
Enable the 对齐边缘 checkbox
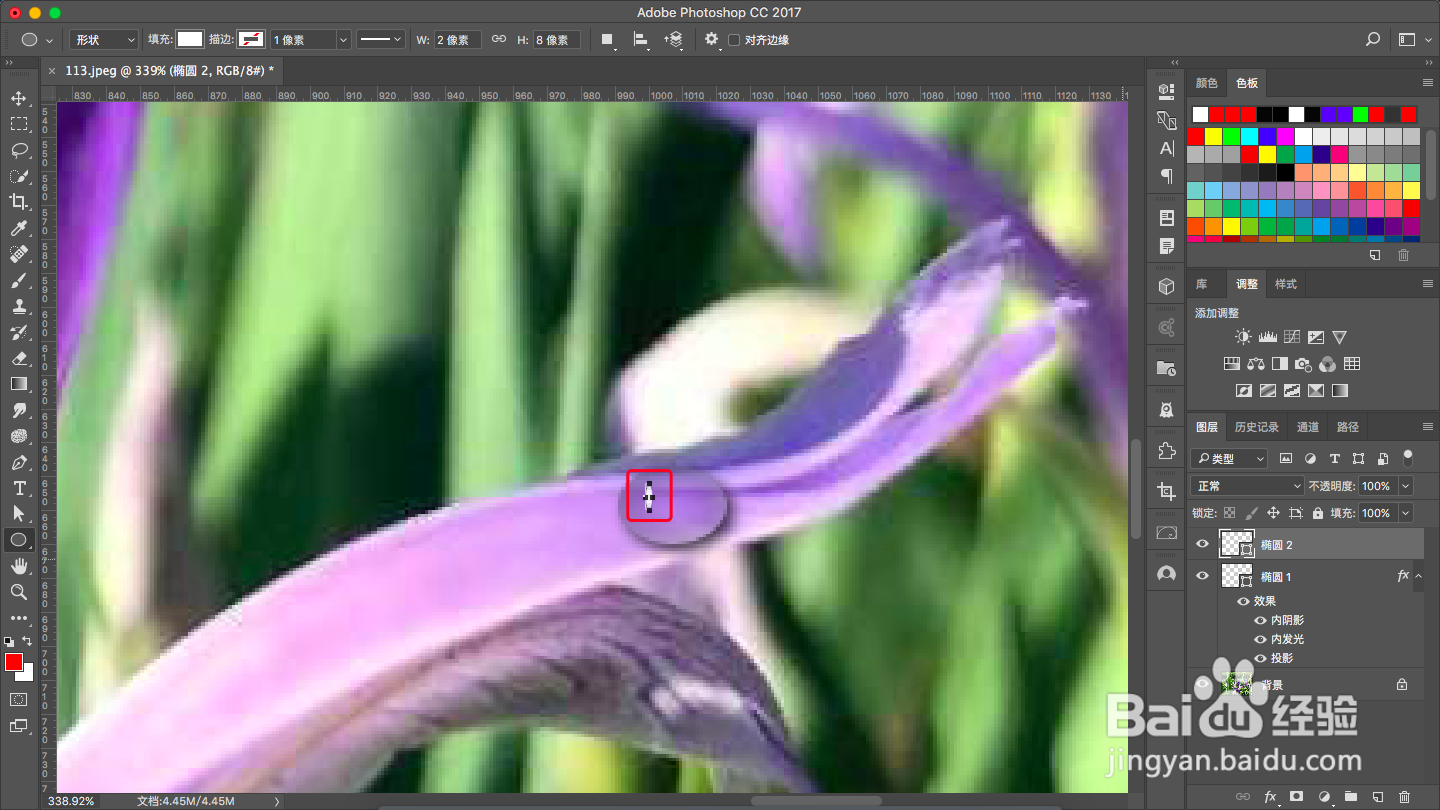734,40
